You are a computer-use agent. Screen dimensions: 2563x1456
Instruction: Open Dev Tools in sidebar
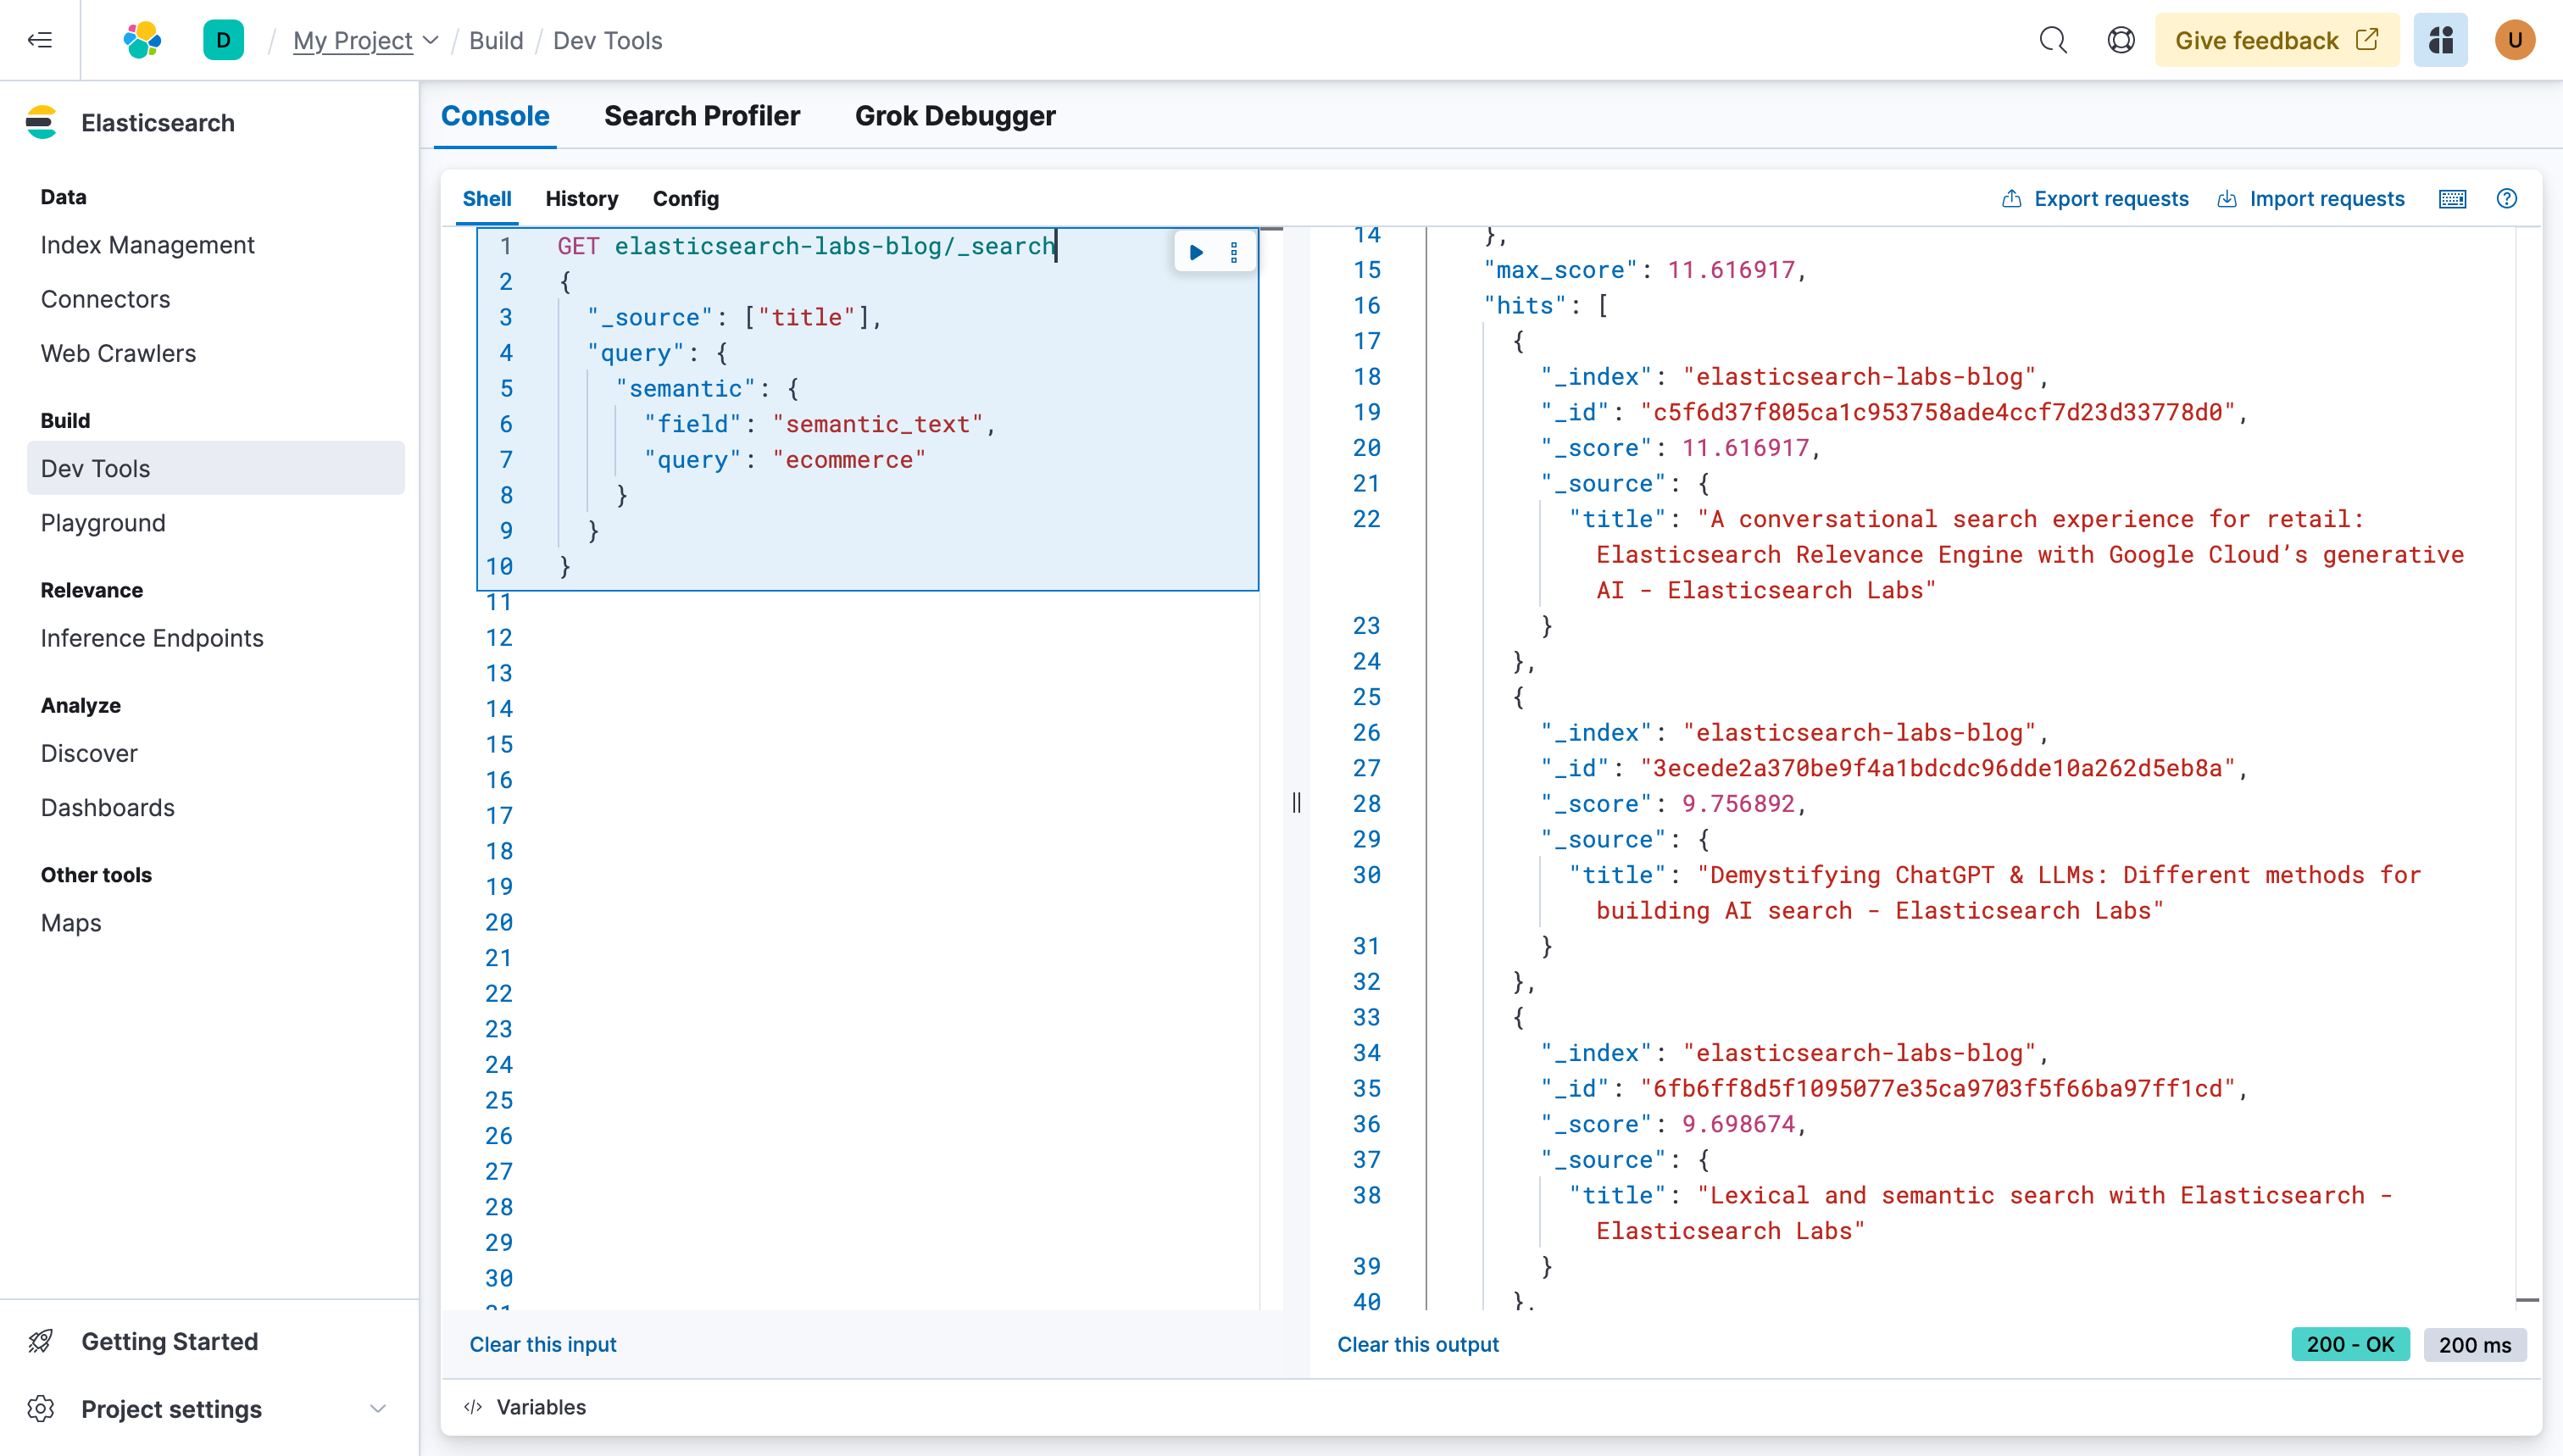216,468
